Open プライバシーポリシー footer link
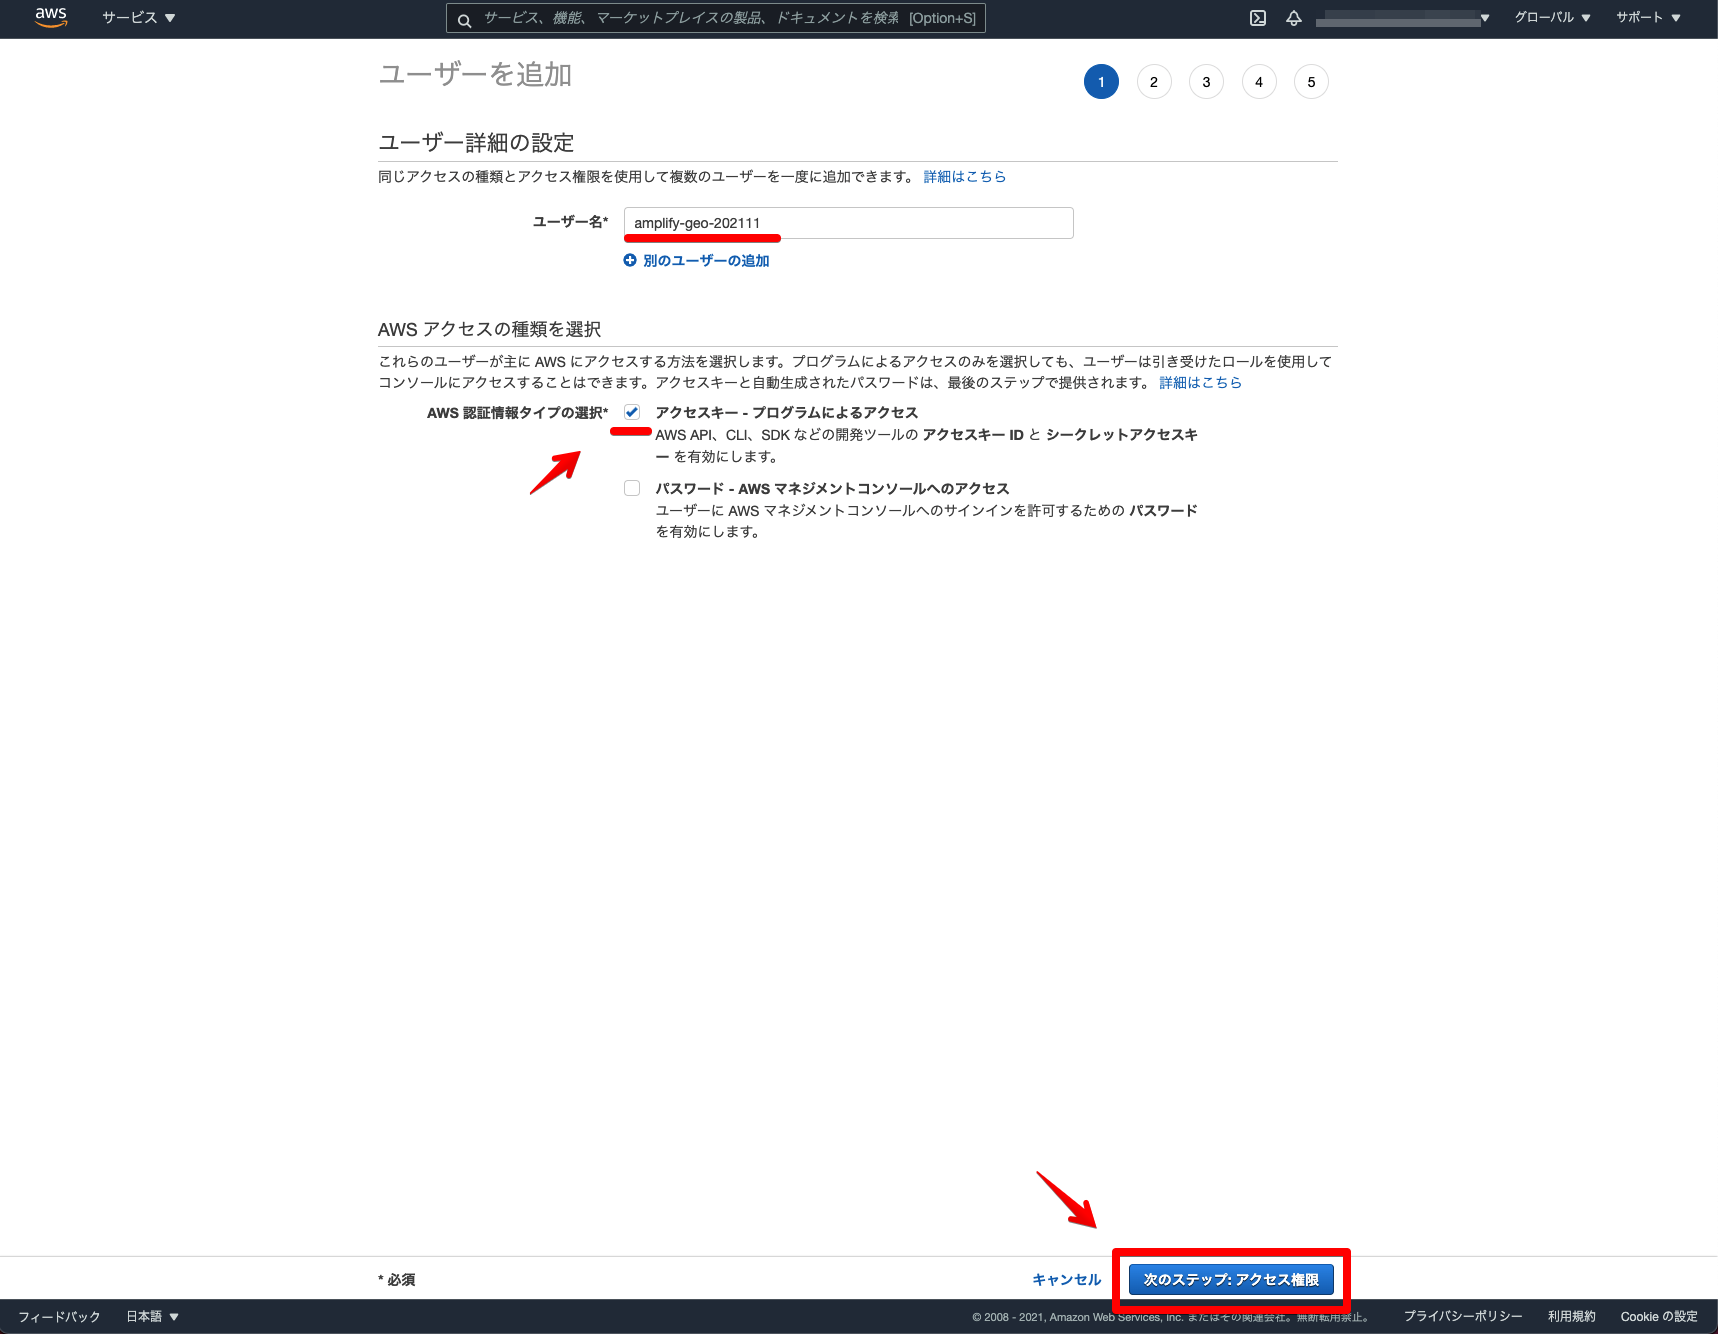Image resolution: width=1718 pixels, height=1334 pixels. (x=1463, y=1317)
